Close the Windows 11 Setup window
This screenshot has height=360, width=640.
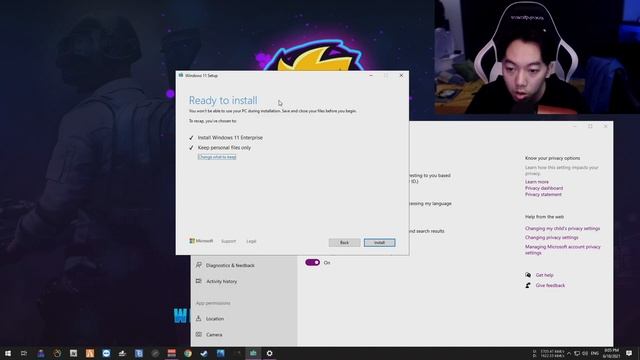pos(401,76)
